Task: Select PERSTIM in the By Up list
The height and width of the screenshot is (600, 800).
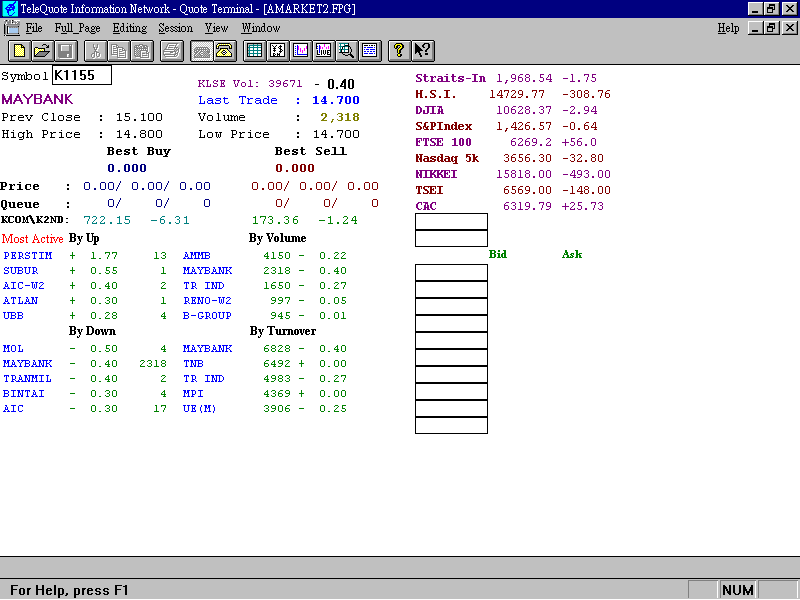Action: (x=28, y=255)
